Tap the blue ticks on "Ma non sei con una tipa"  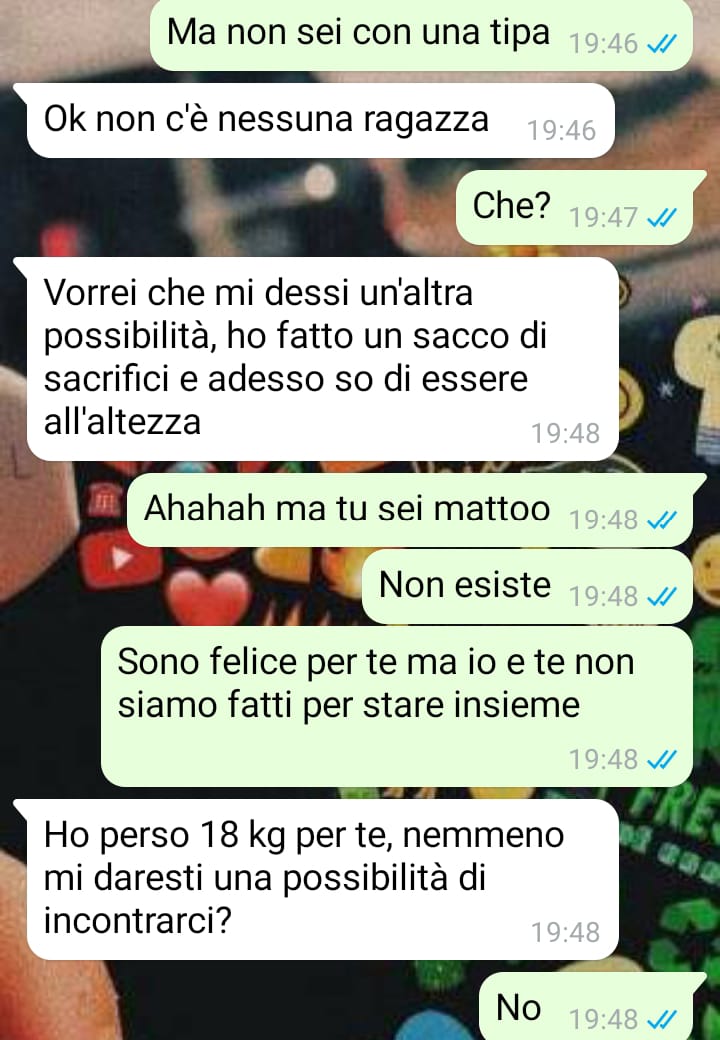click(662, 44)
